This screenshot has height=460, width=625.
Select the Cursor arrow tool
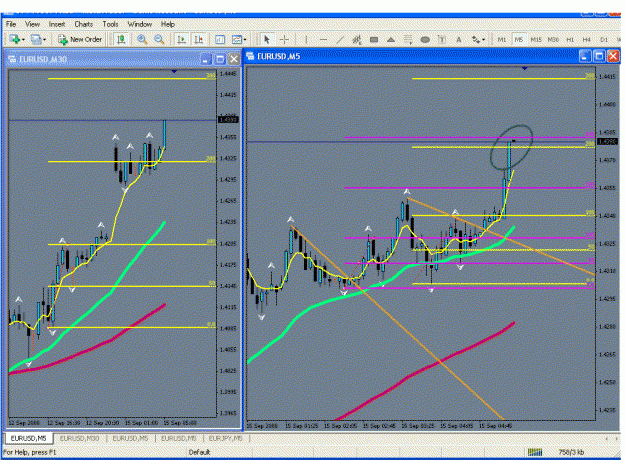point(267,39)
